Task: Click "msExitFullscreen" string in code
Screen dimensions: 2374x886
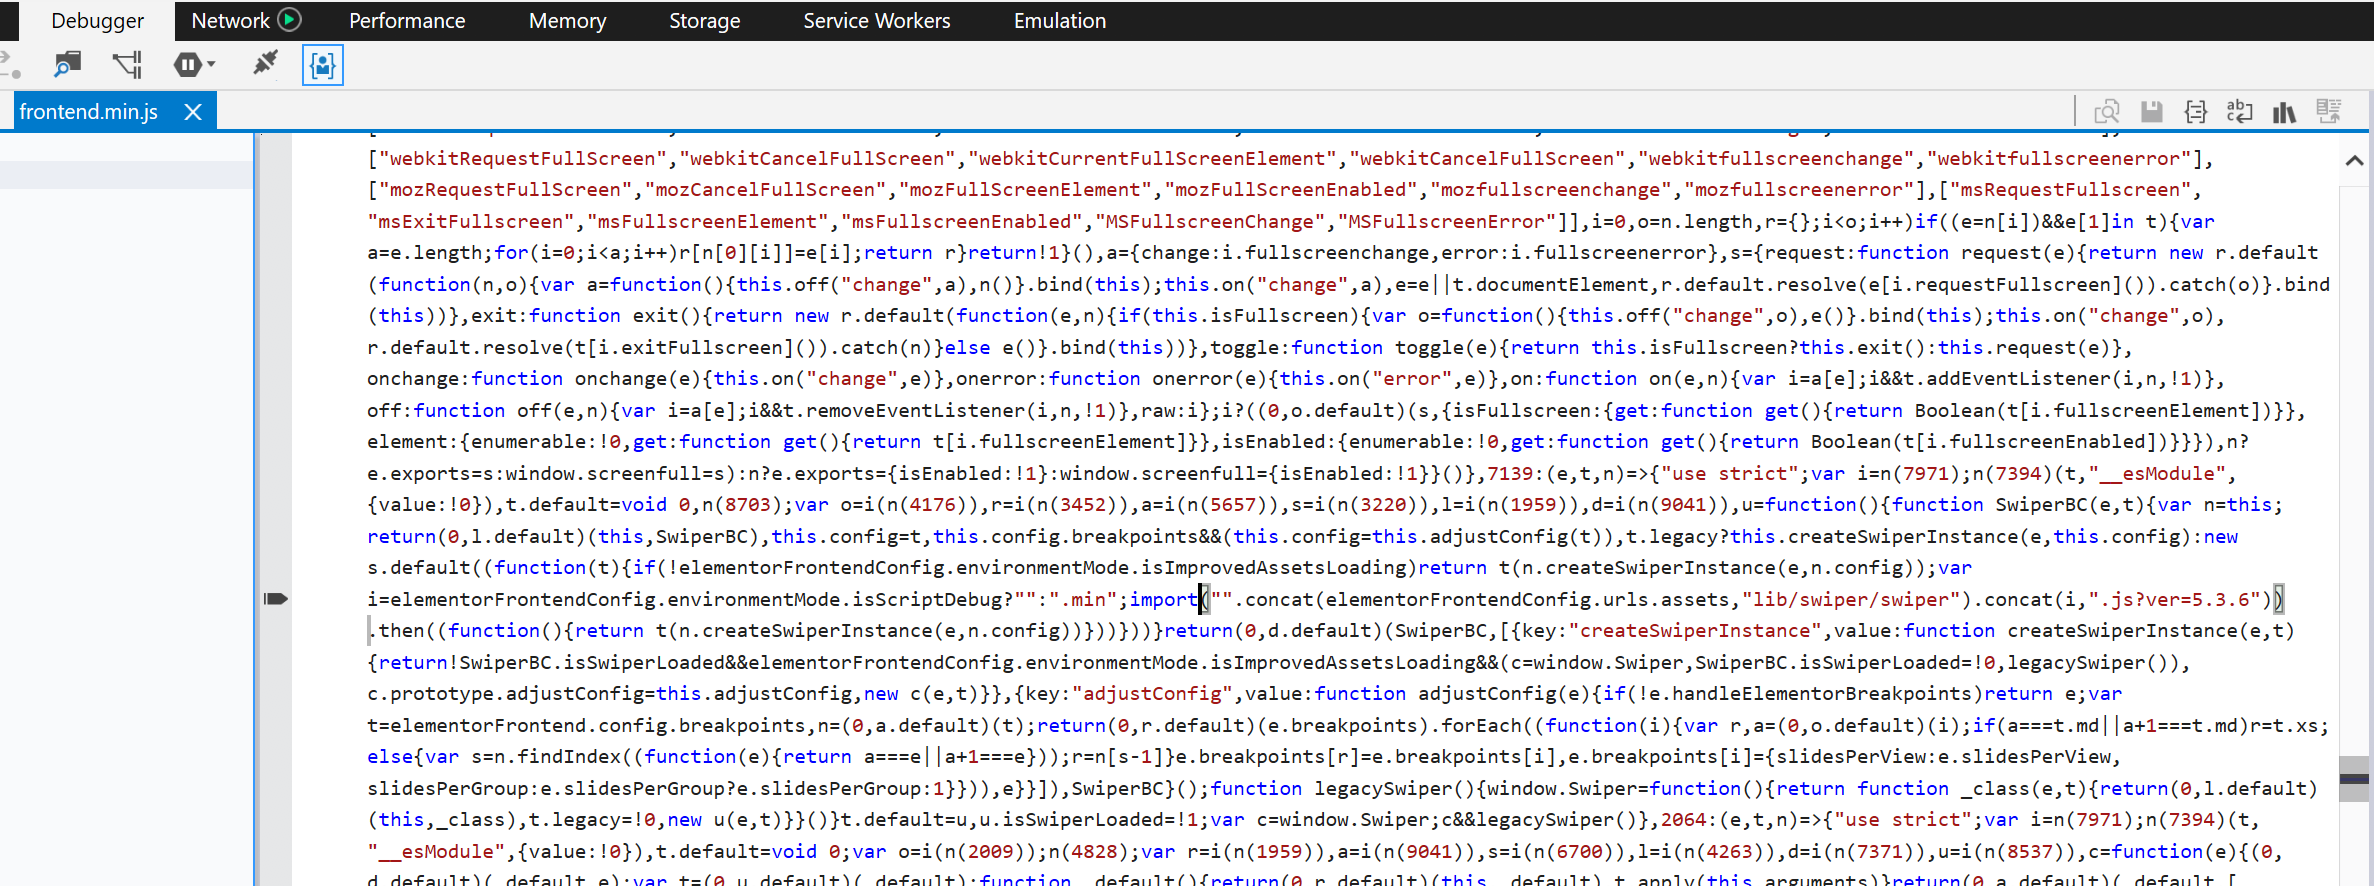Action: point(471,222)
